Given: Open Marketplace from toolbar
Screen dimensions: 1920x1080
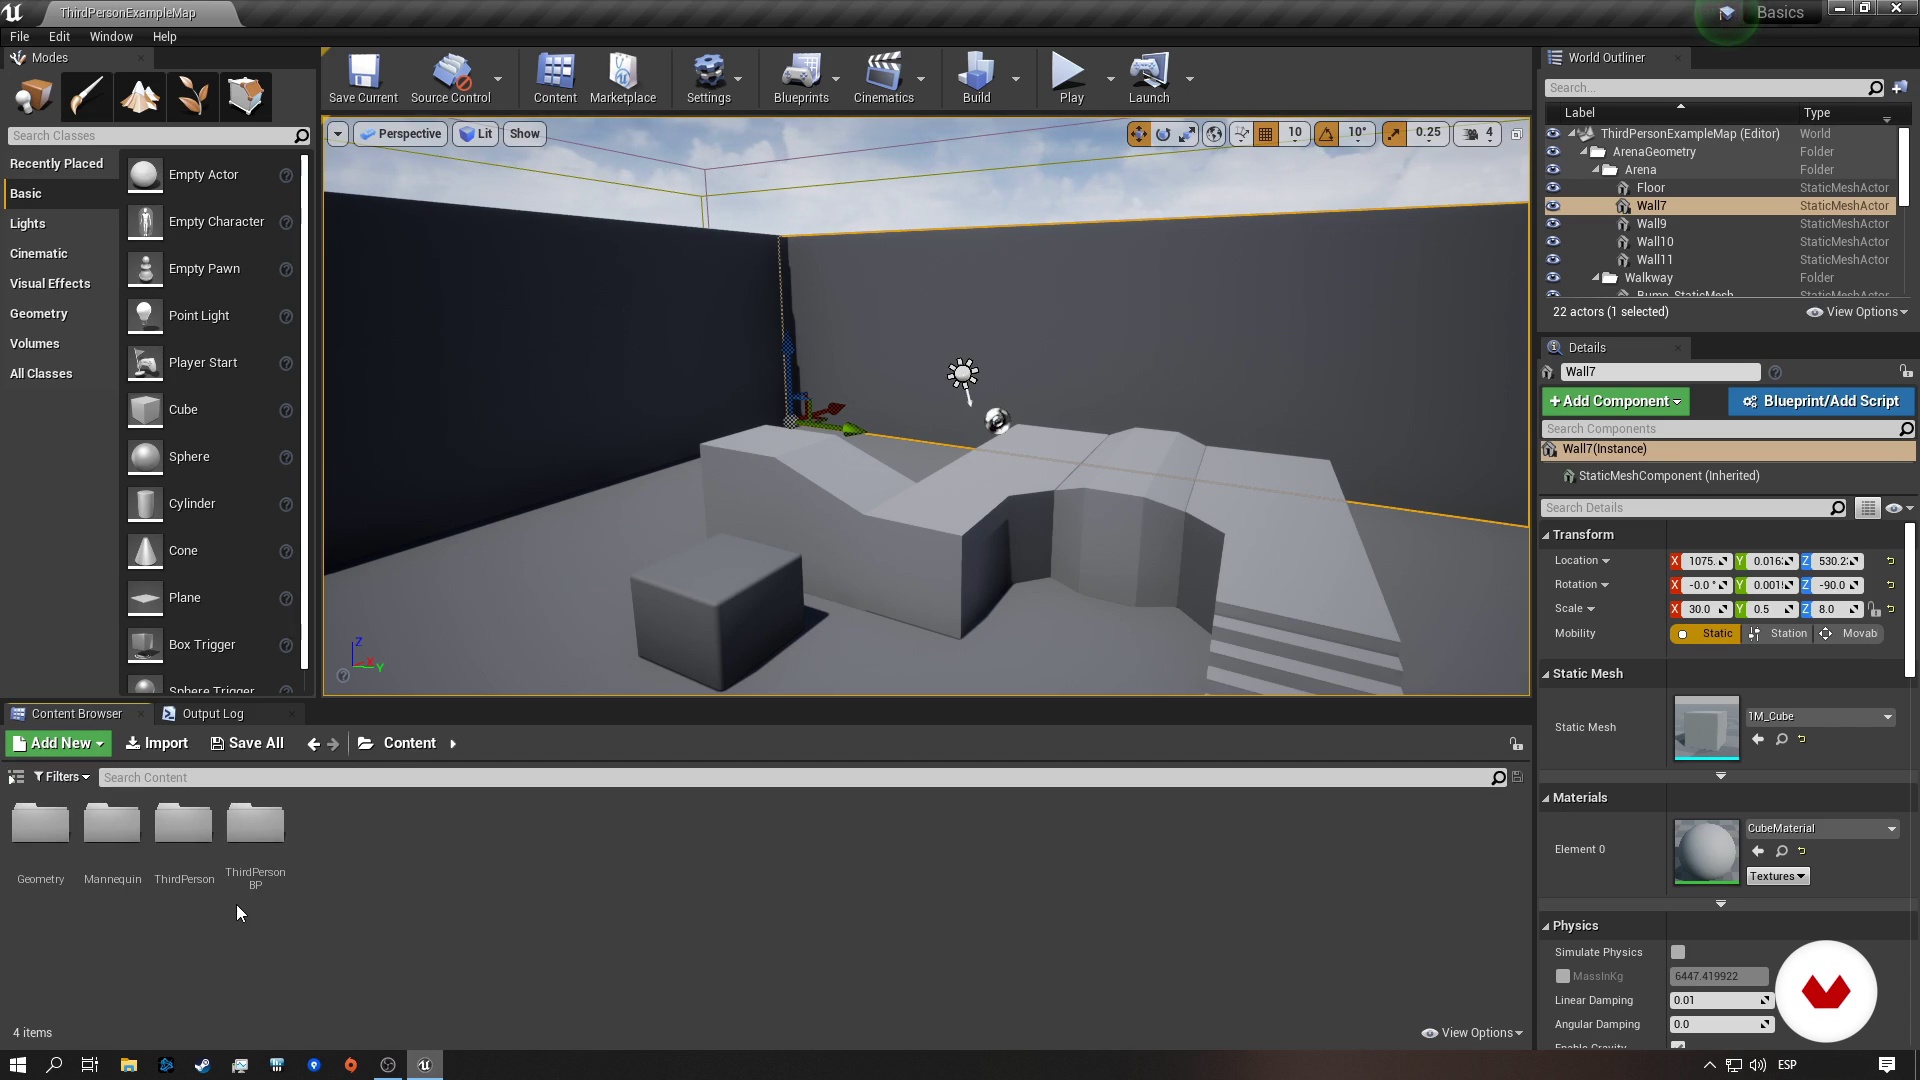Looking at the screenshot, I should click(623, 78).
